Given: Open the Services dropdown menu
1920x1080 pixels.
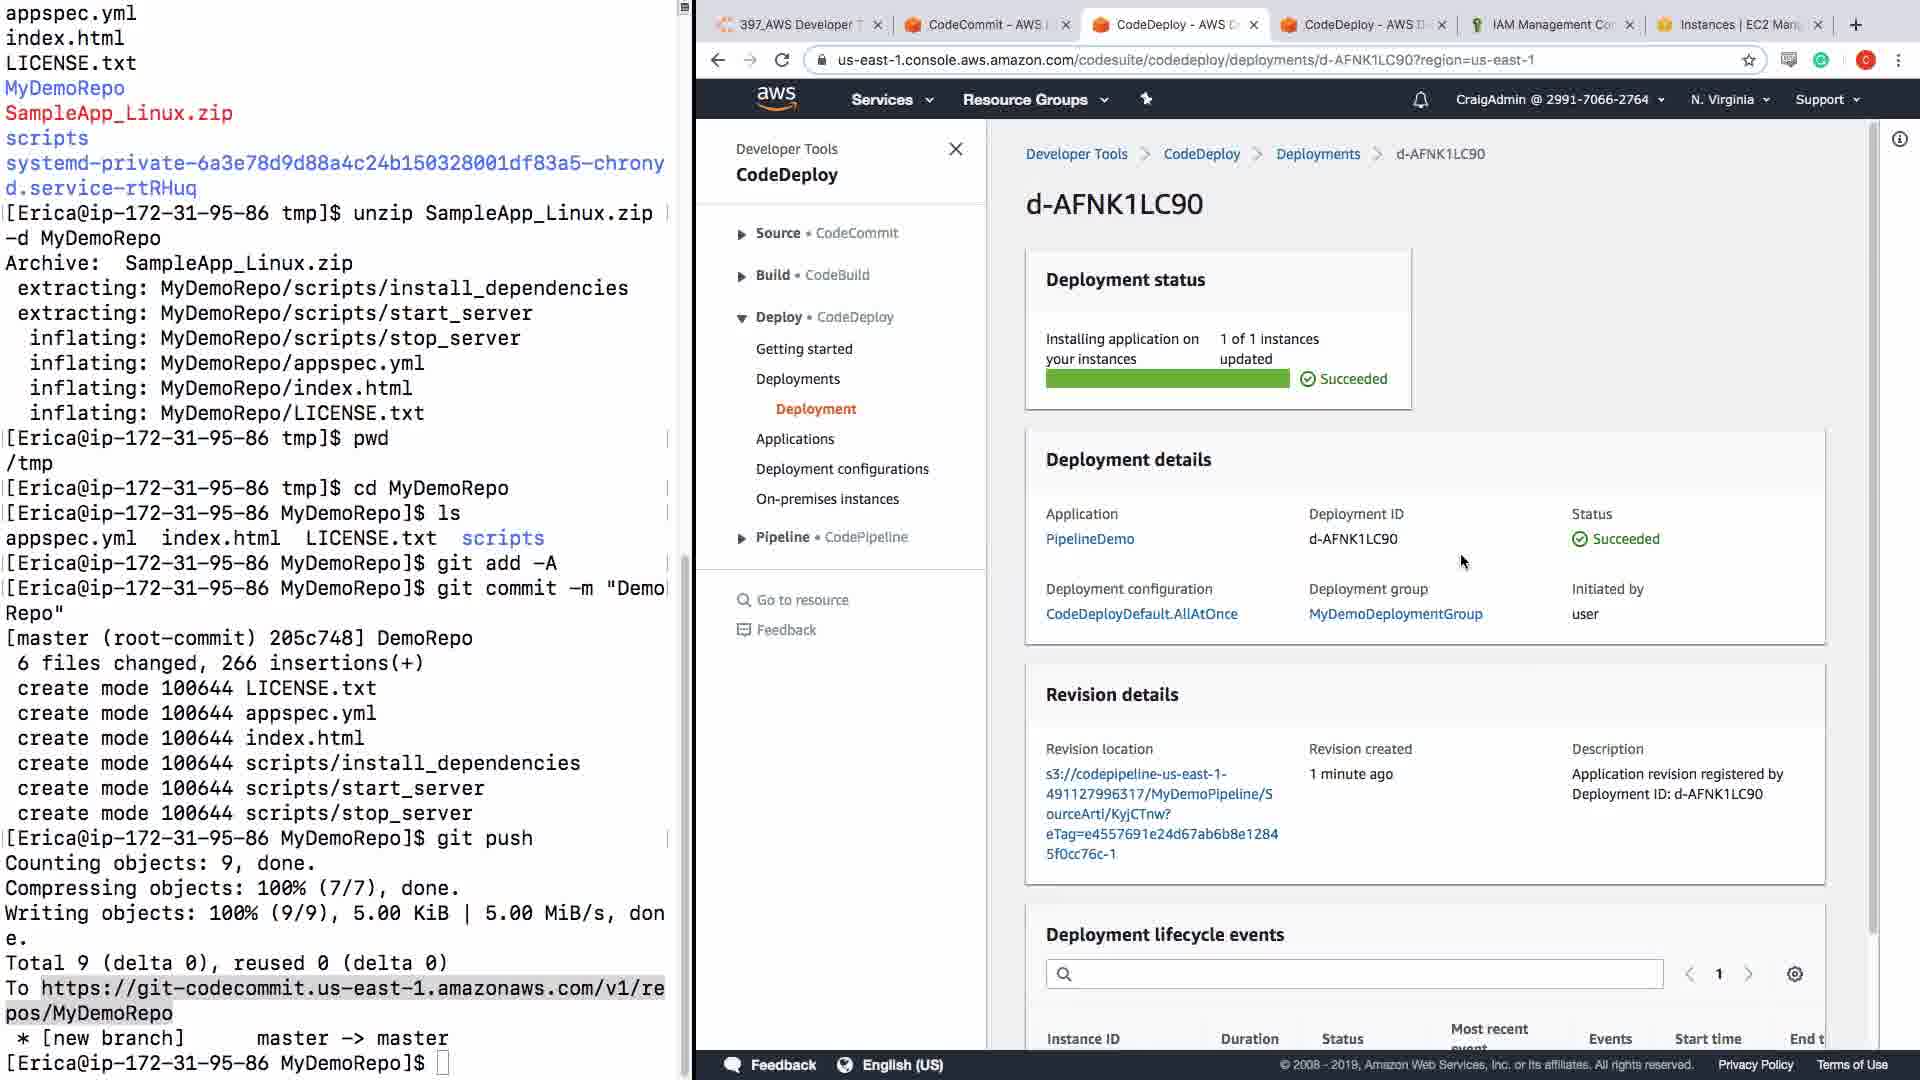Looking at the screenshot, I should (891, 100).
